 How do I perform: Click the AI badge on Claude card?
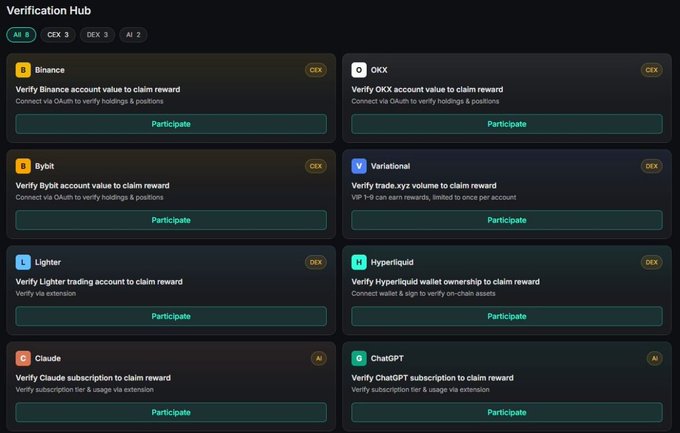(319, 358)
